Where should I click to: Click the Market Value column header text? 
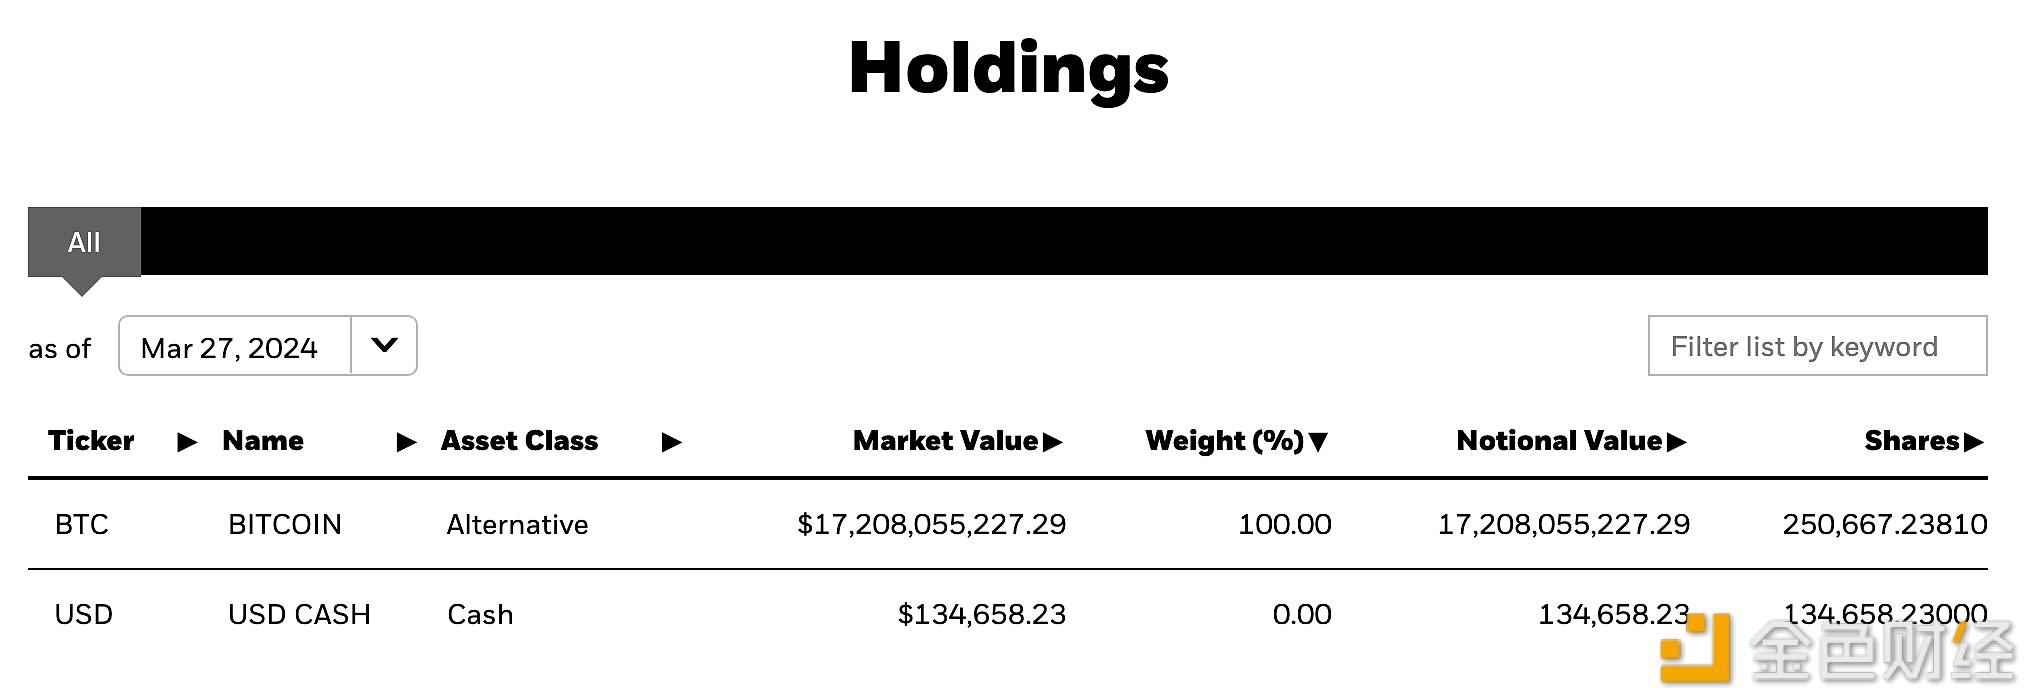pos(945,441)
